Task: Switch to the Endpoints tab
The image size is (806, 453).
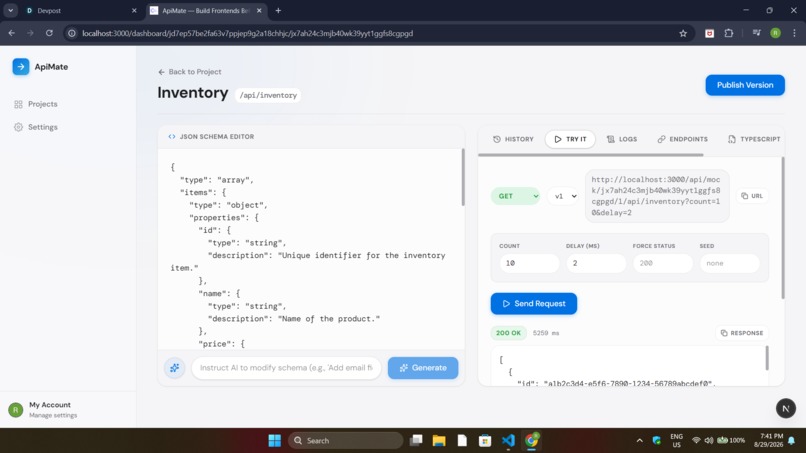Action: pos(682,139)
